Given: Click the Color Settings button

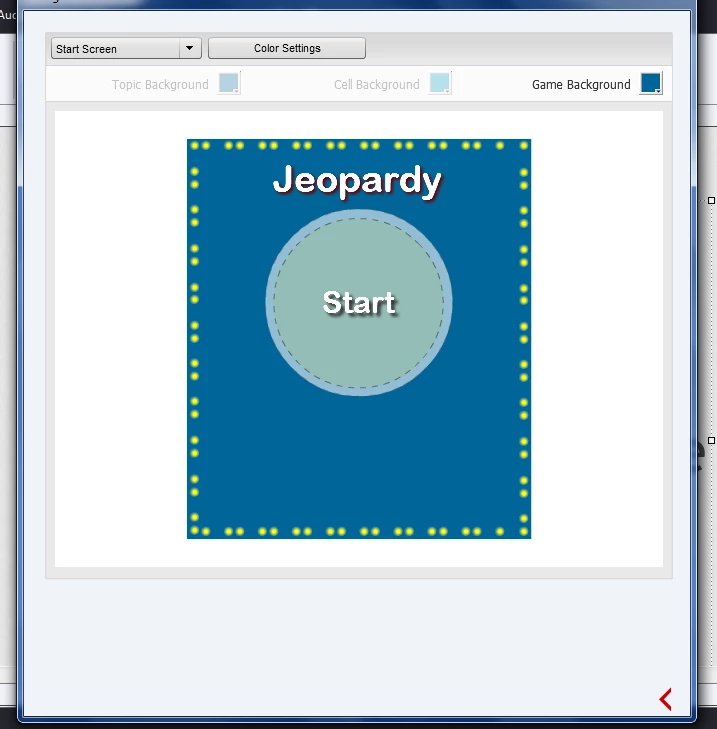Looking at the screenshot, I should (287, 48).
